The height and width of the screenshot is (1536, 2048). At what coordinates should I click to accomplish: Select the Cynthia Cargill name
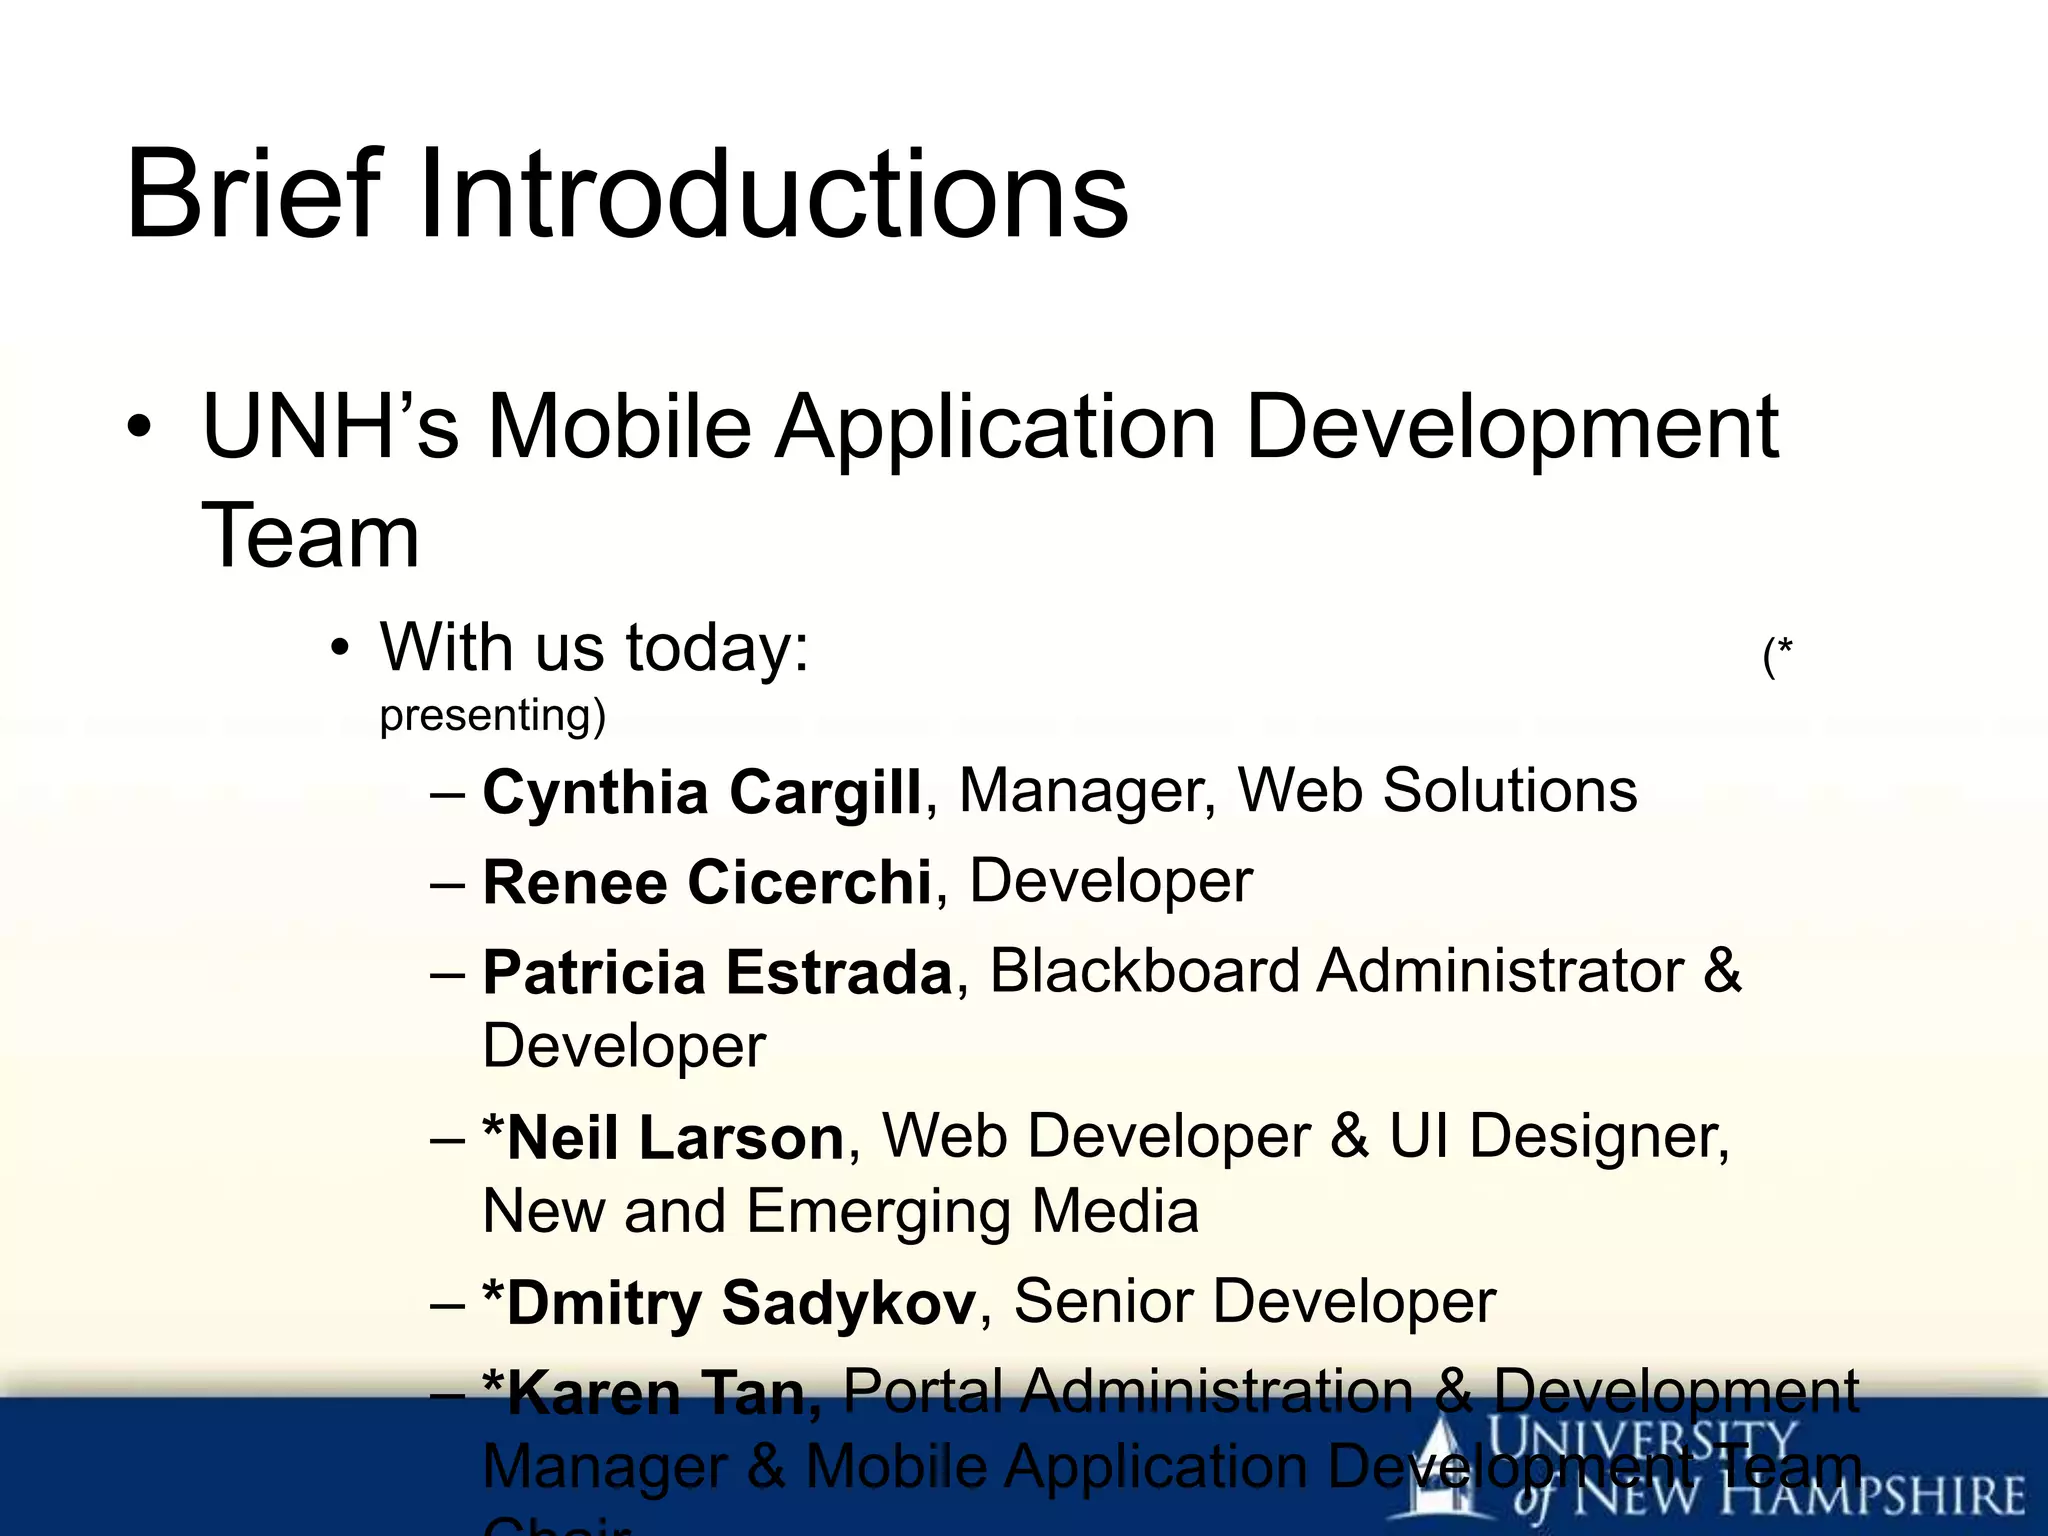[701, 792]
